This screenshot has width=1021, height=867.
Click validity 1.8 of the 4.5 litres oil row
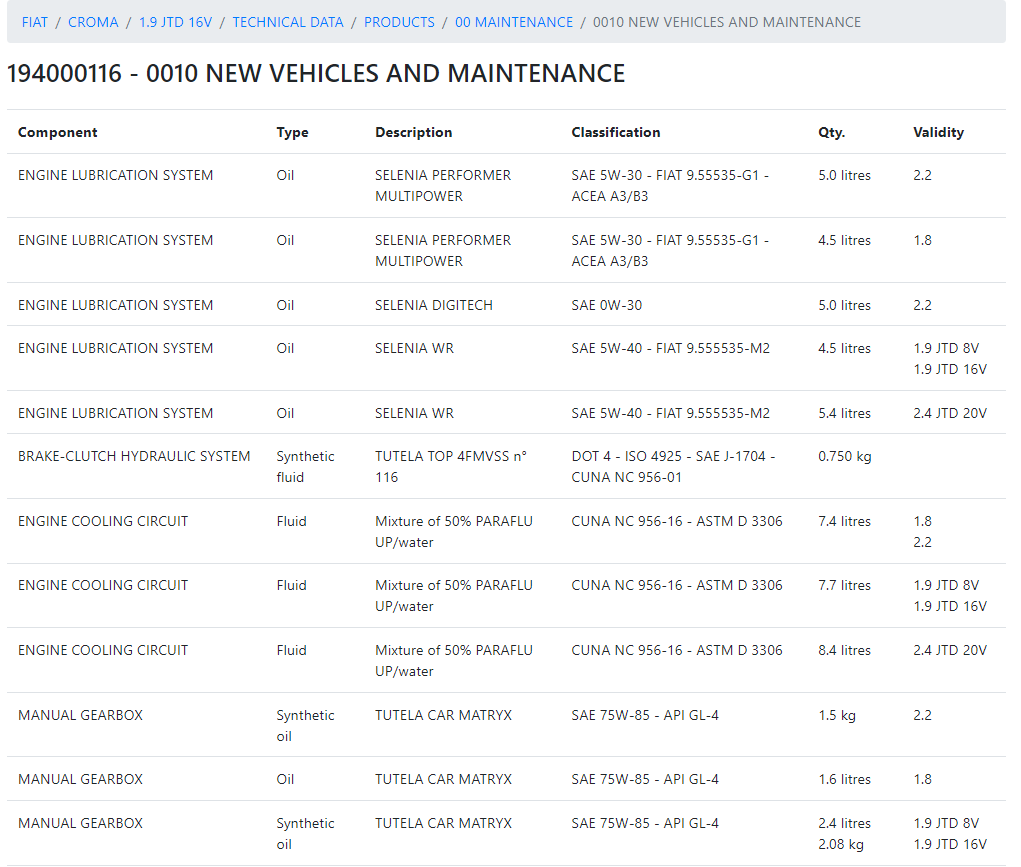coord(922,240)
